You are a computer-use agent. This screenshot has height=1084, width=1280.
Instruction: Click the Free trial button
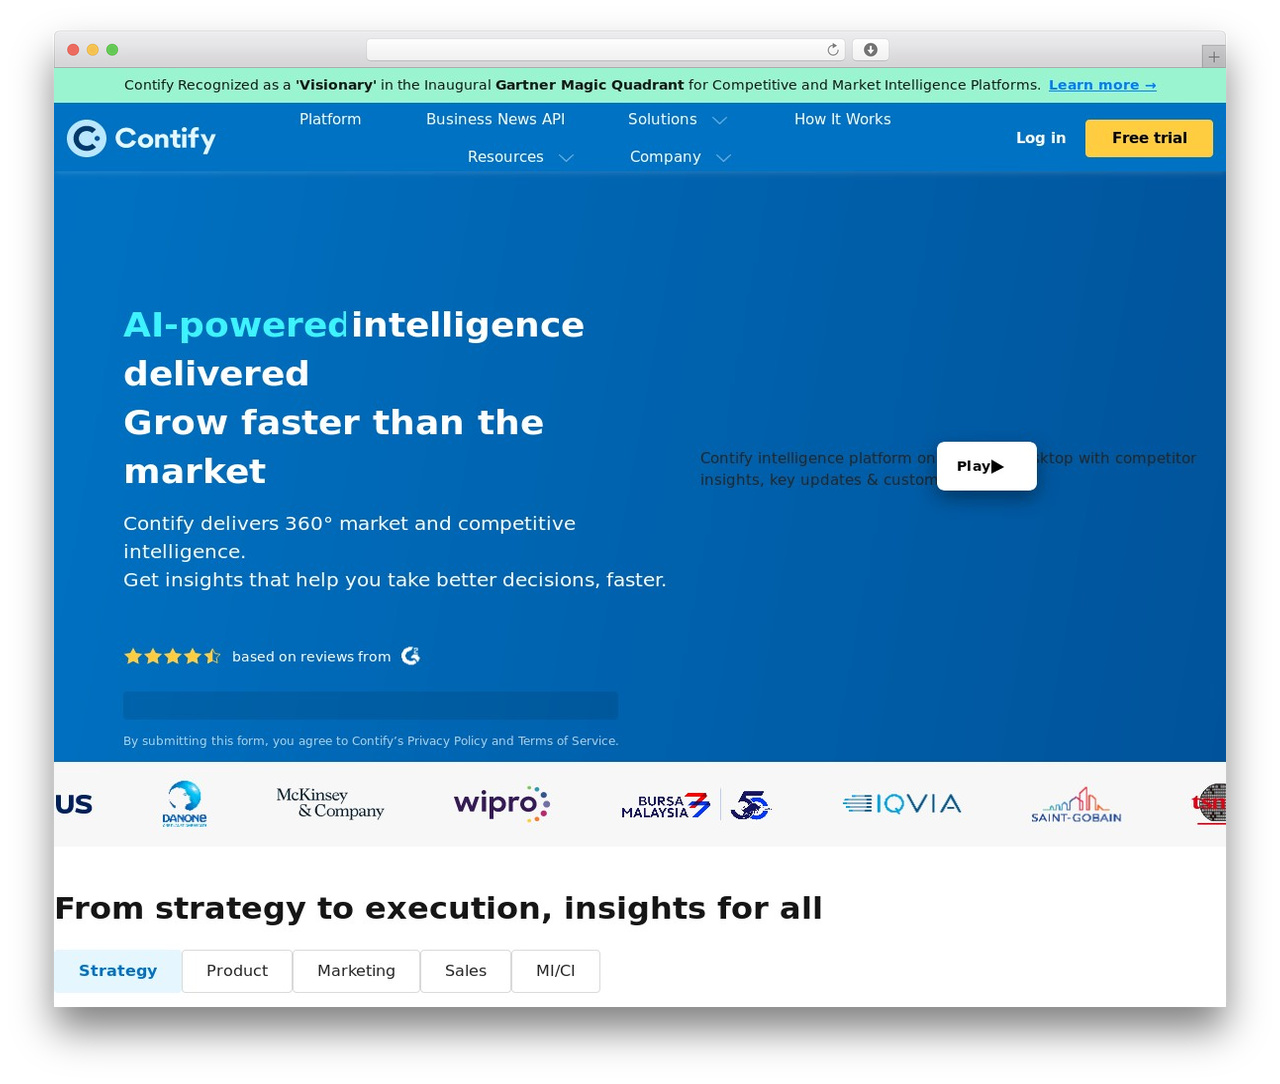(1149, 138)
